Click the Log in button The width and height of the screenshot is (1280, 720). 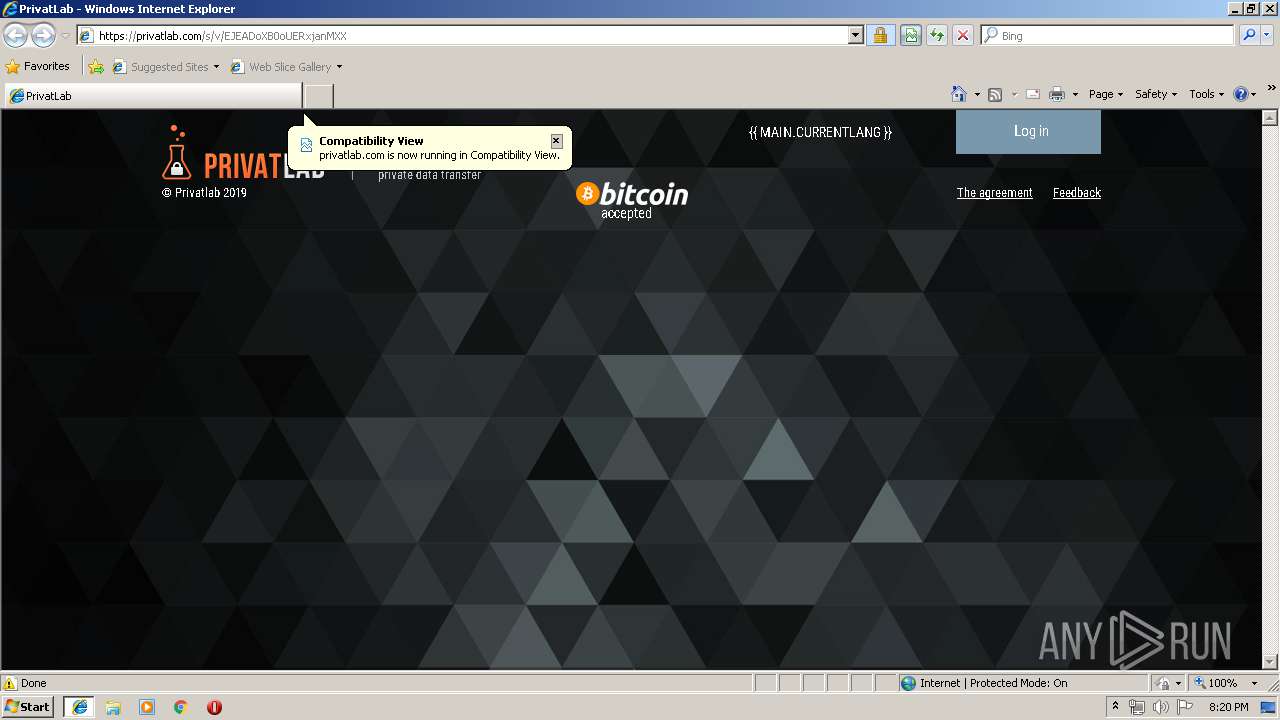(1028, 131)
